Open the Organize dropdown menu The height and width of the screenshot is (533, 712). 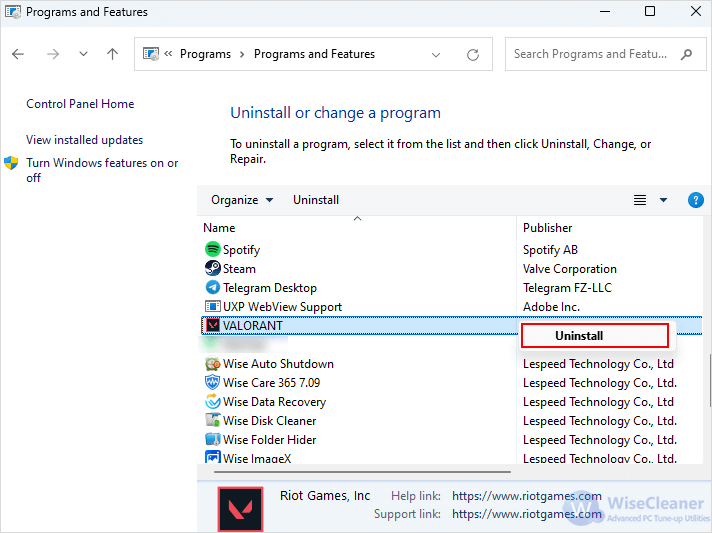tap(242, 200)
